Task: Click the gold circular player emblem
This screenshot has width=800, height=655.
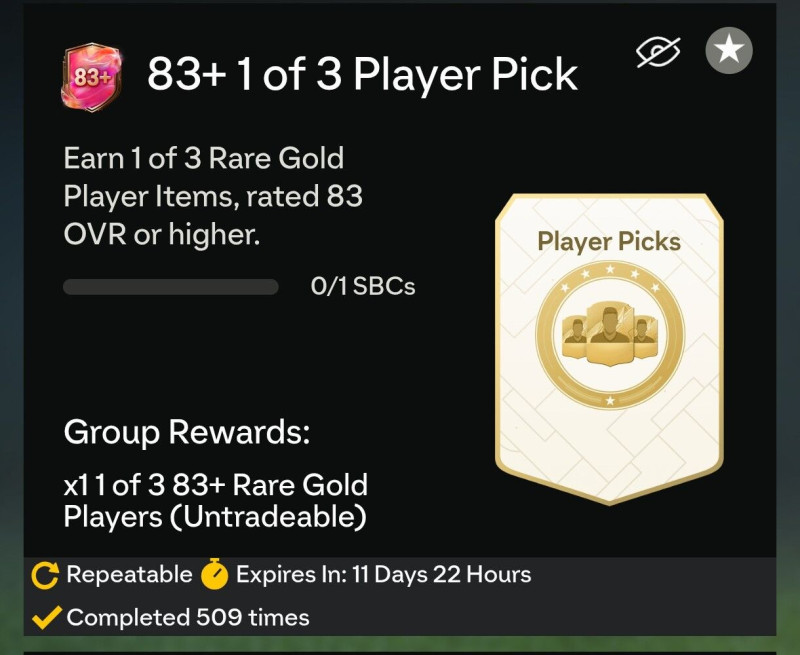Action: (610, 336)
